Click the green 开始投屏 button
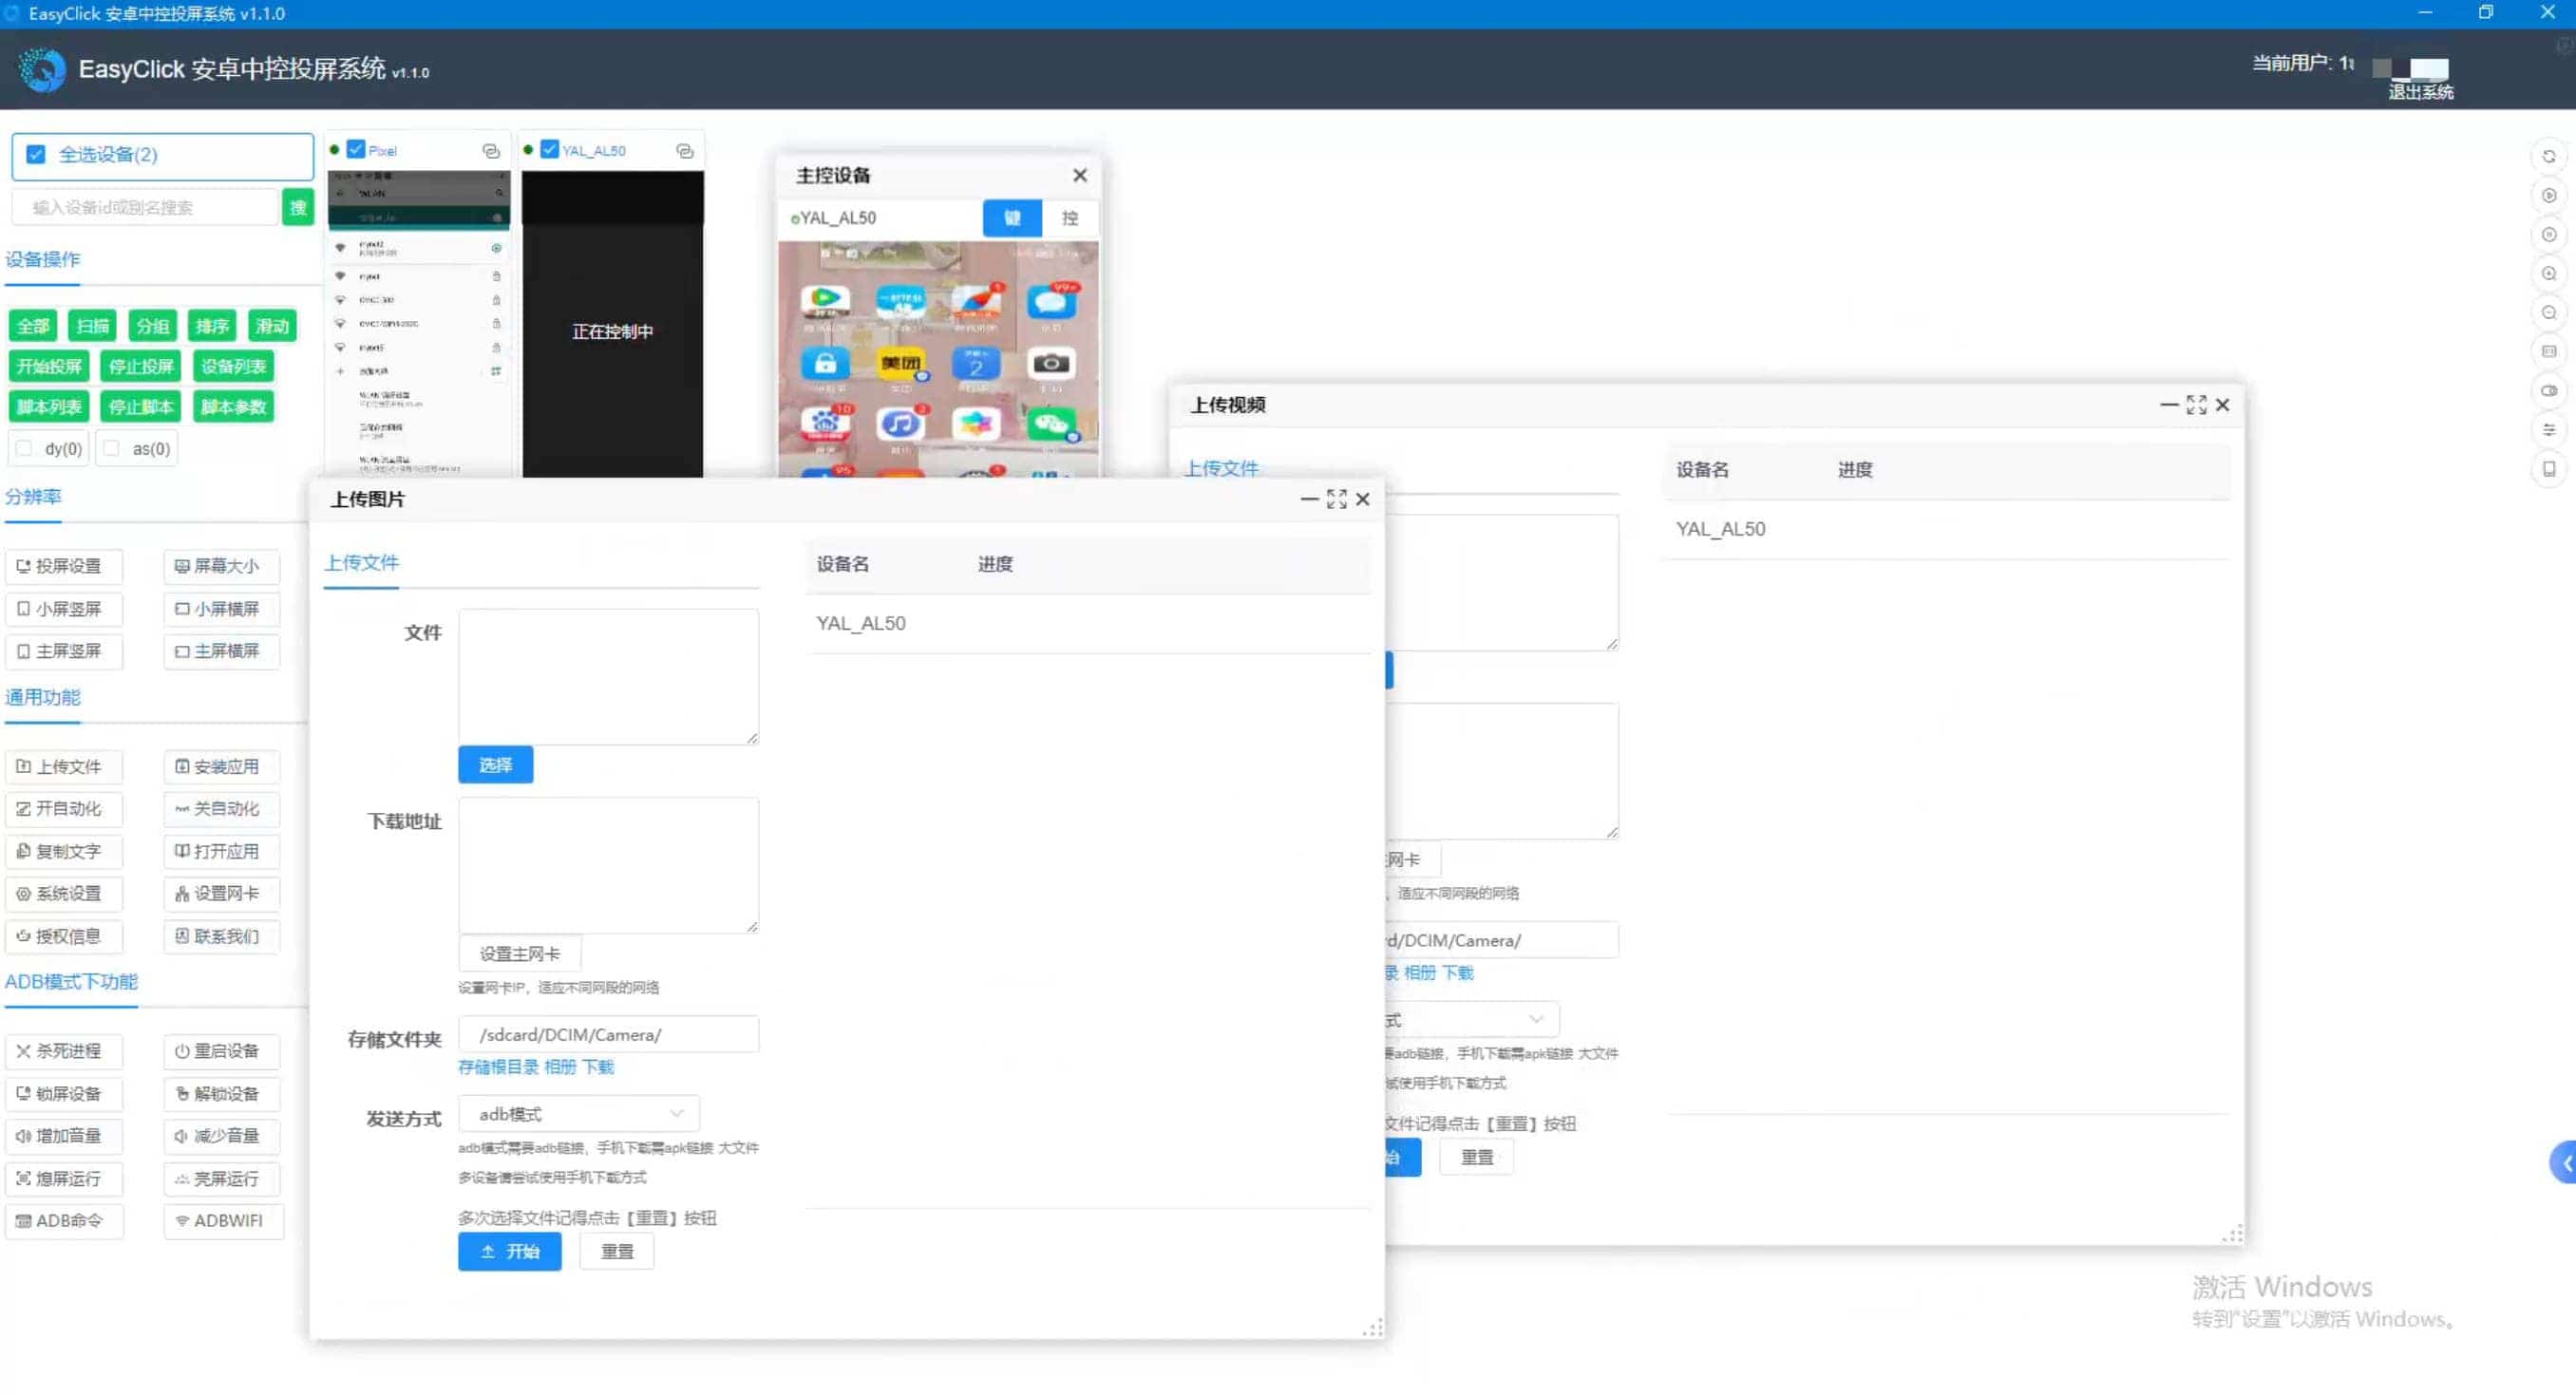2576x1396 pixels. [49, 366]
